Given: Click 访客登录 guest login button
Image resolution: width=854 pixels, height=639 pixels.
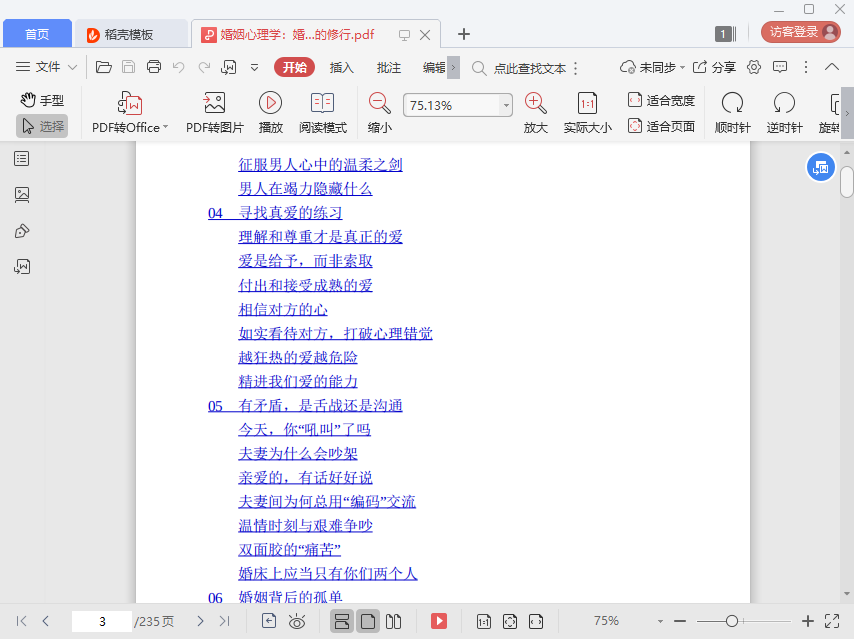Looking at the screenshot, I should coord(801,32).
